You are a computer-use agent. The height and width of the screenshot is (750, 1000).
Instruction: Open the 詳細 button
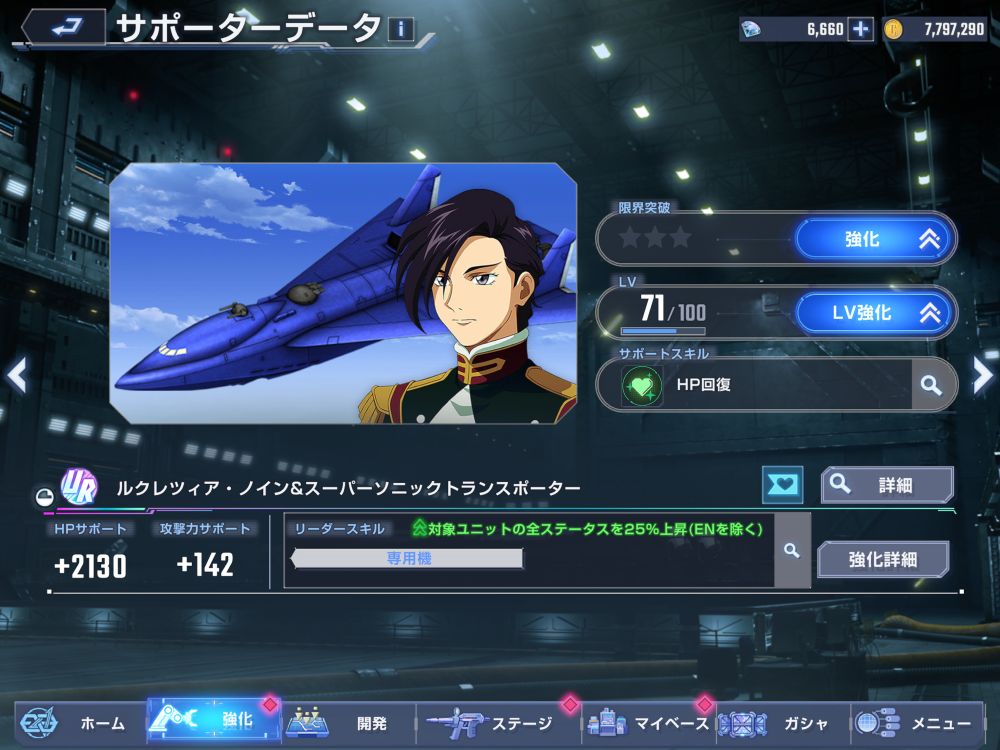[x=887, y=485]
